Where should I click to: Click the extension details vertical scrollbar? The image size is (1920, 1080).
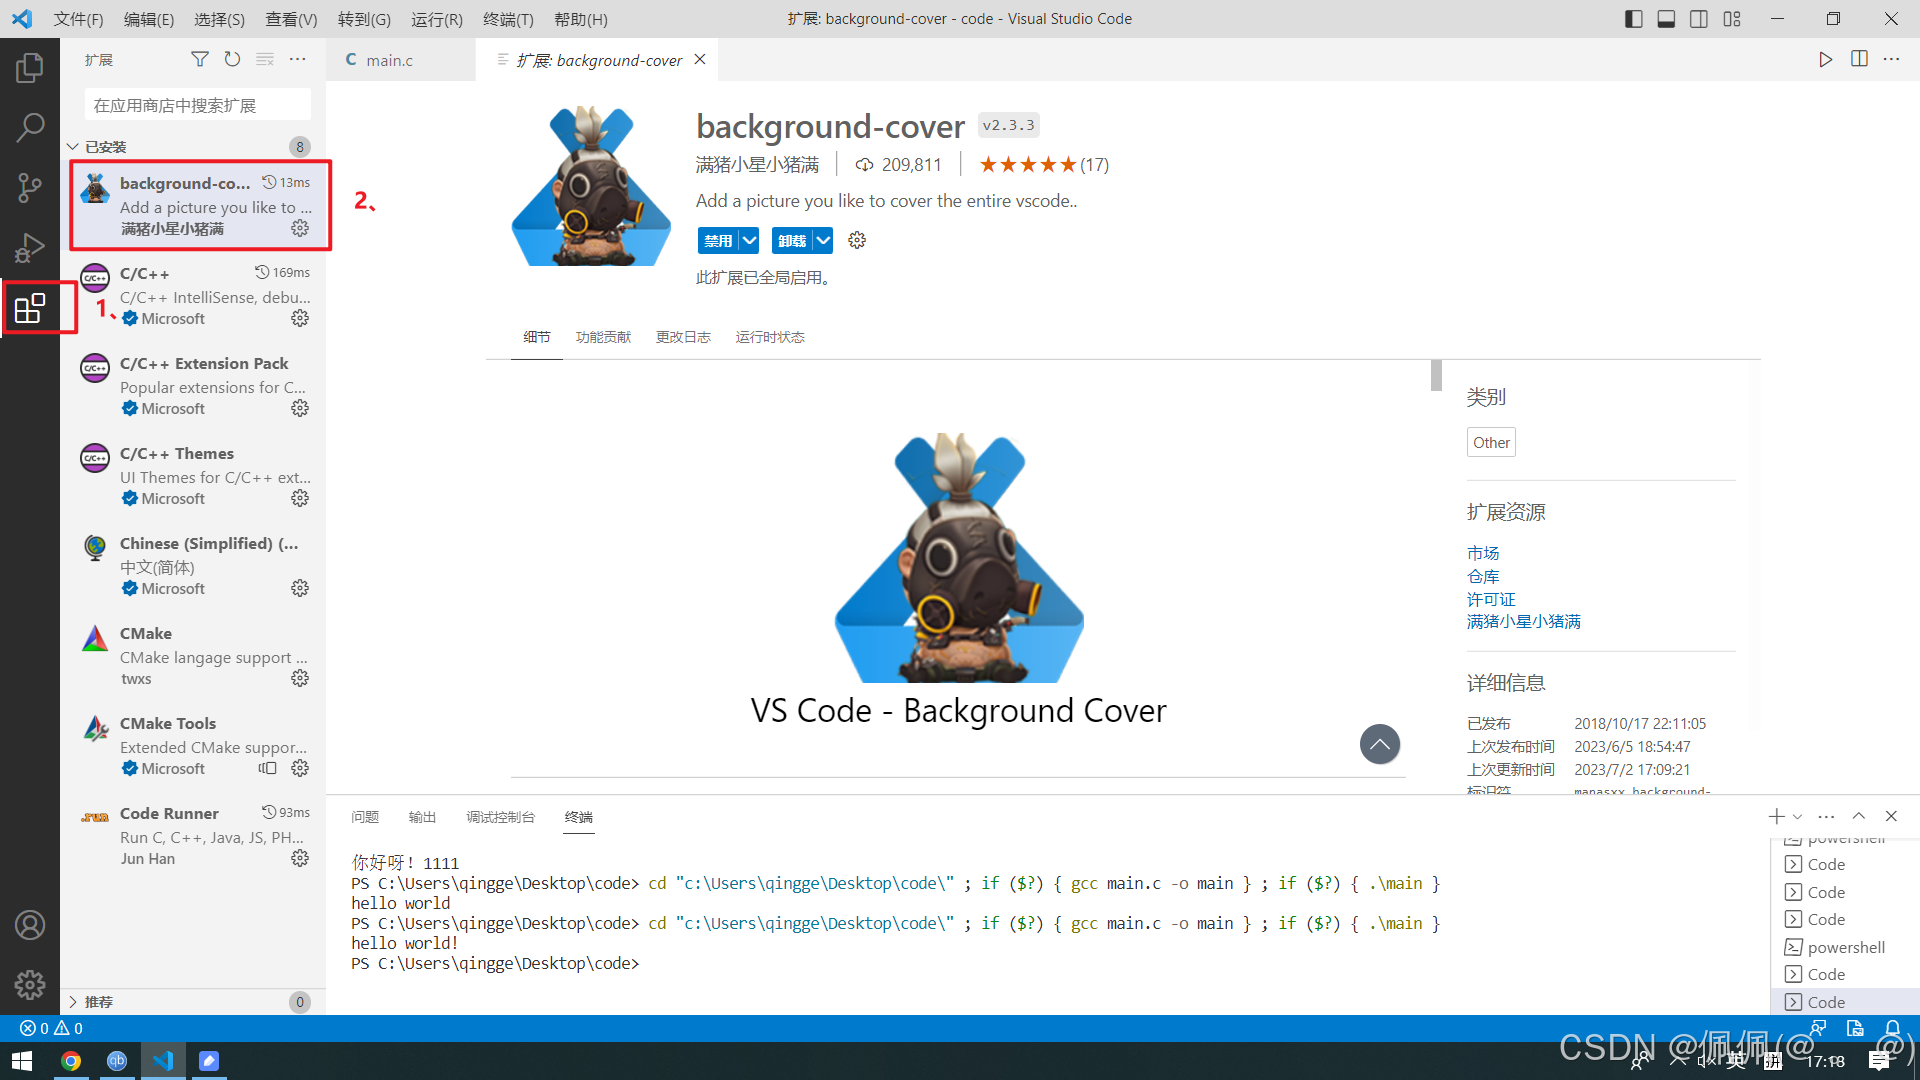click(x=1436, y=376)
